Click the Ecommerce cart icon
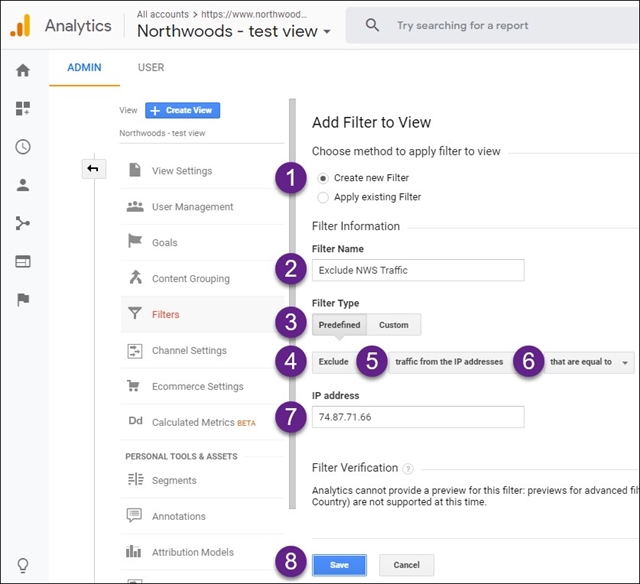 [133, 386]
